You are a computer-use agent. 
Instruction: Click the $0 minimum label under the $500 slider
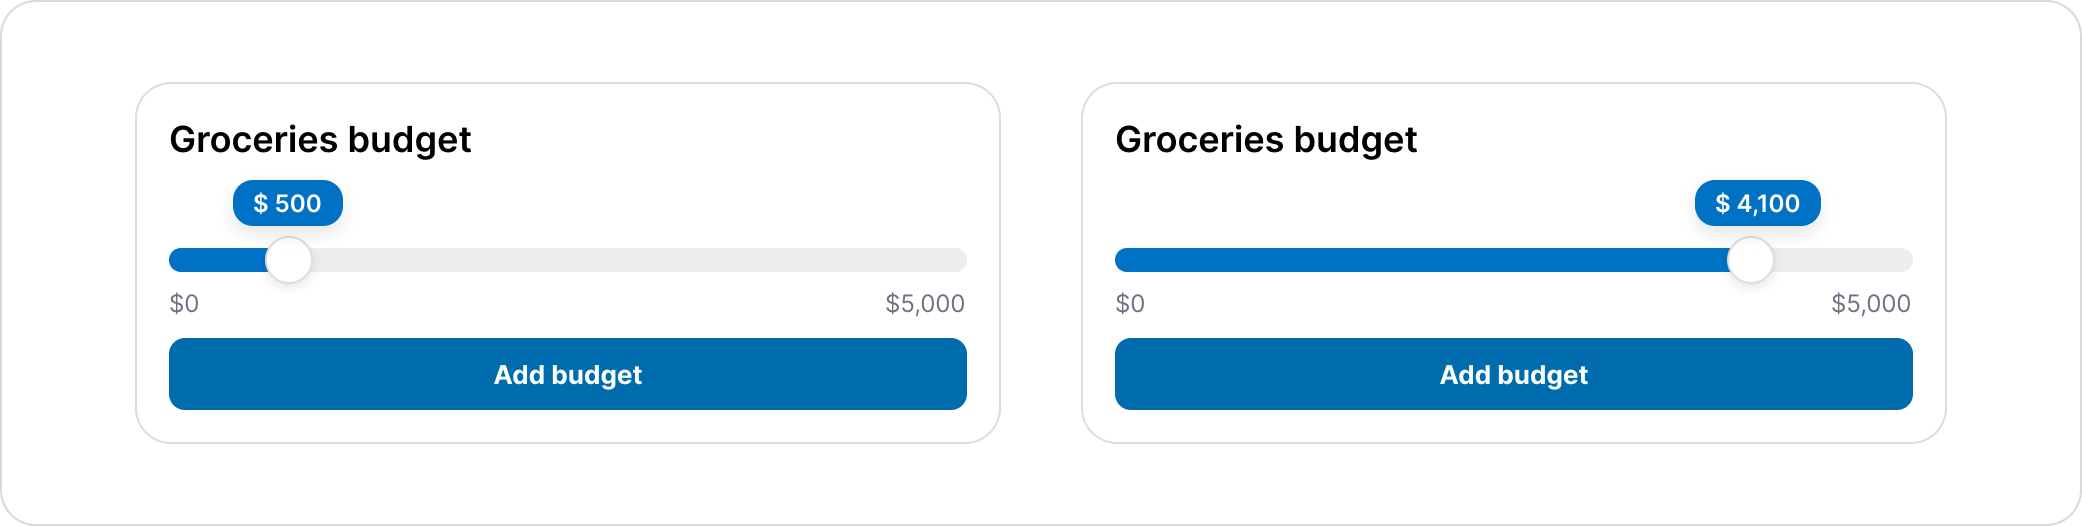pyautogui.click(x=184, y=303)
